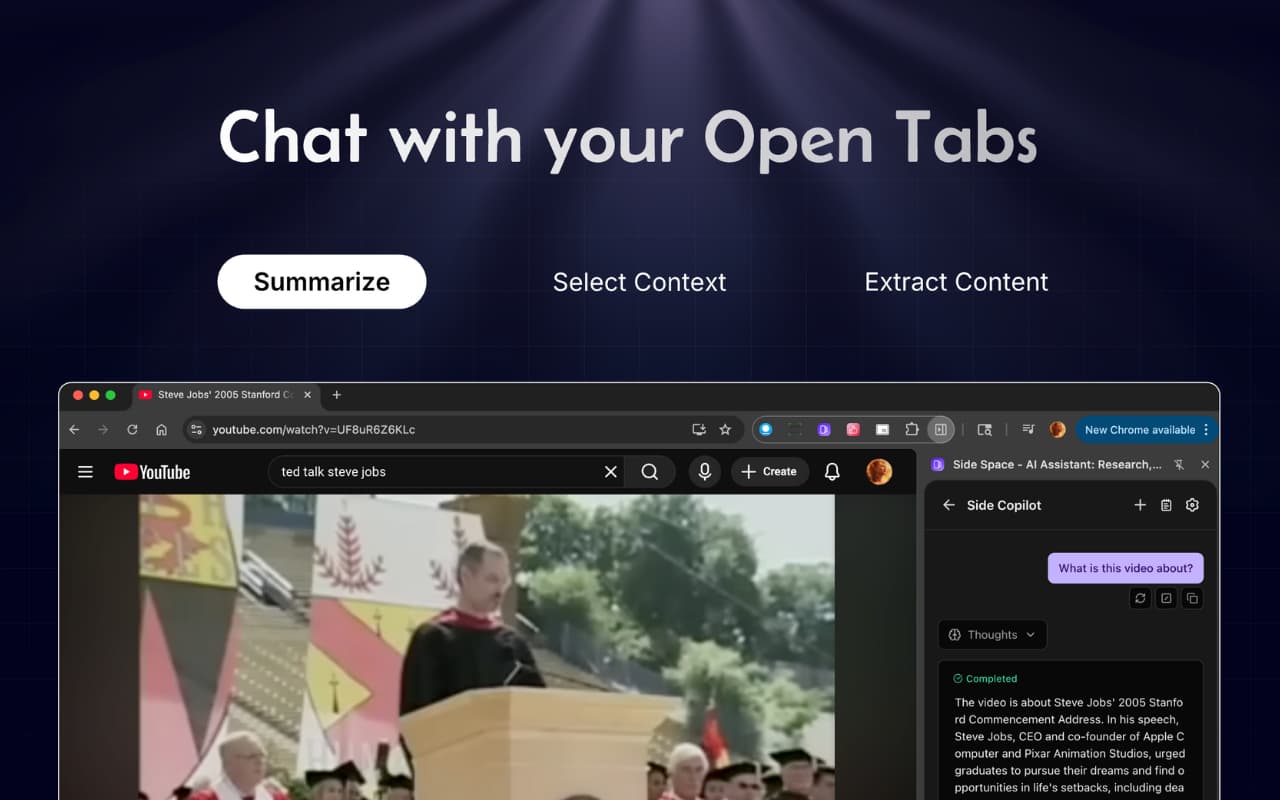Open the YouTube hamburger guide menu
1280x800 pixels.
85,472
